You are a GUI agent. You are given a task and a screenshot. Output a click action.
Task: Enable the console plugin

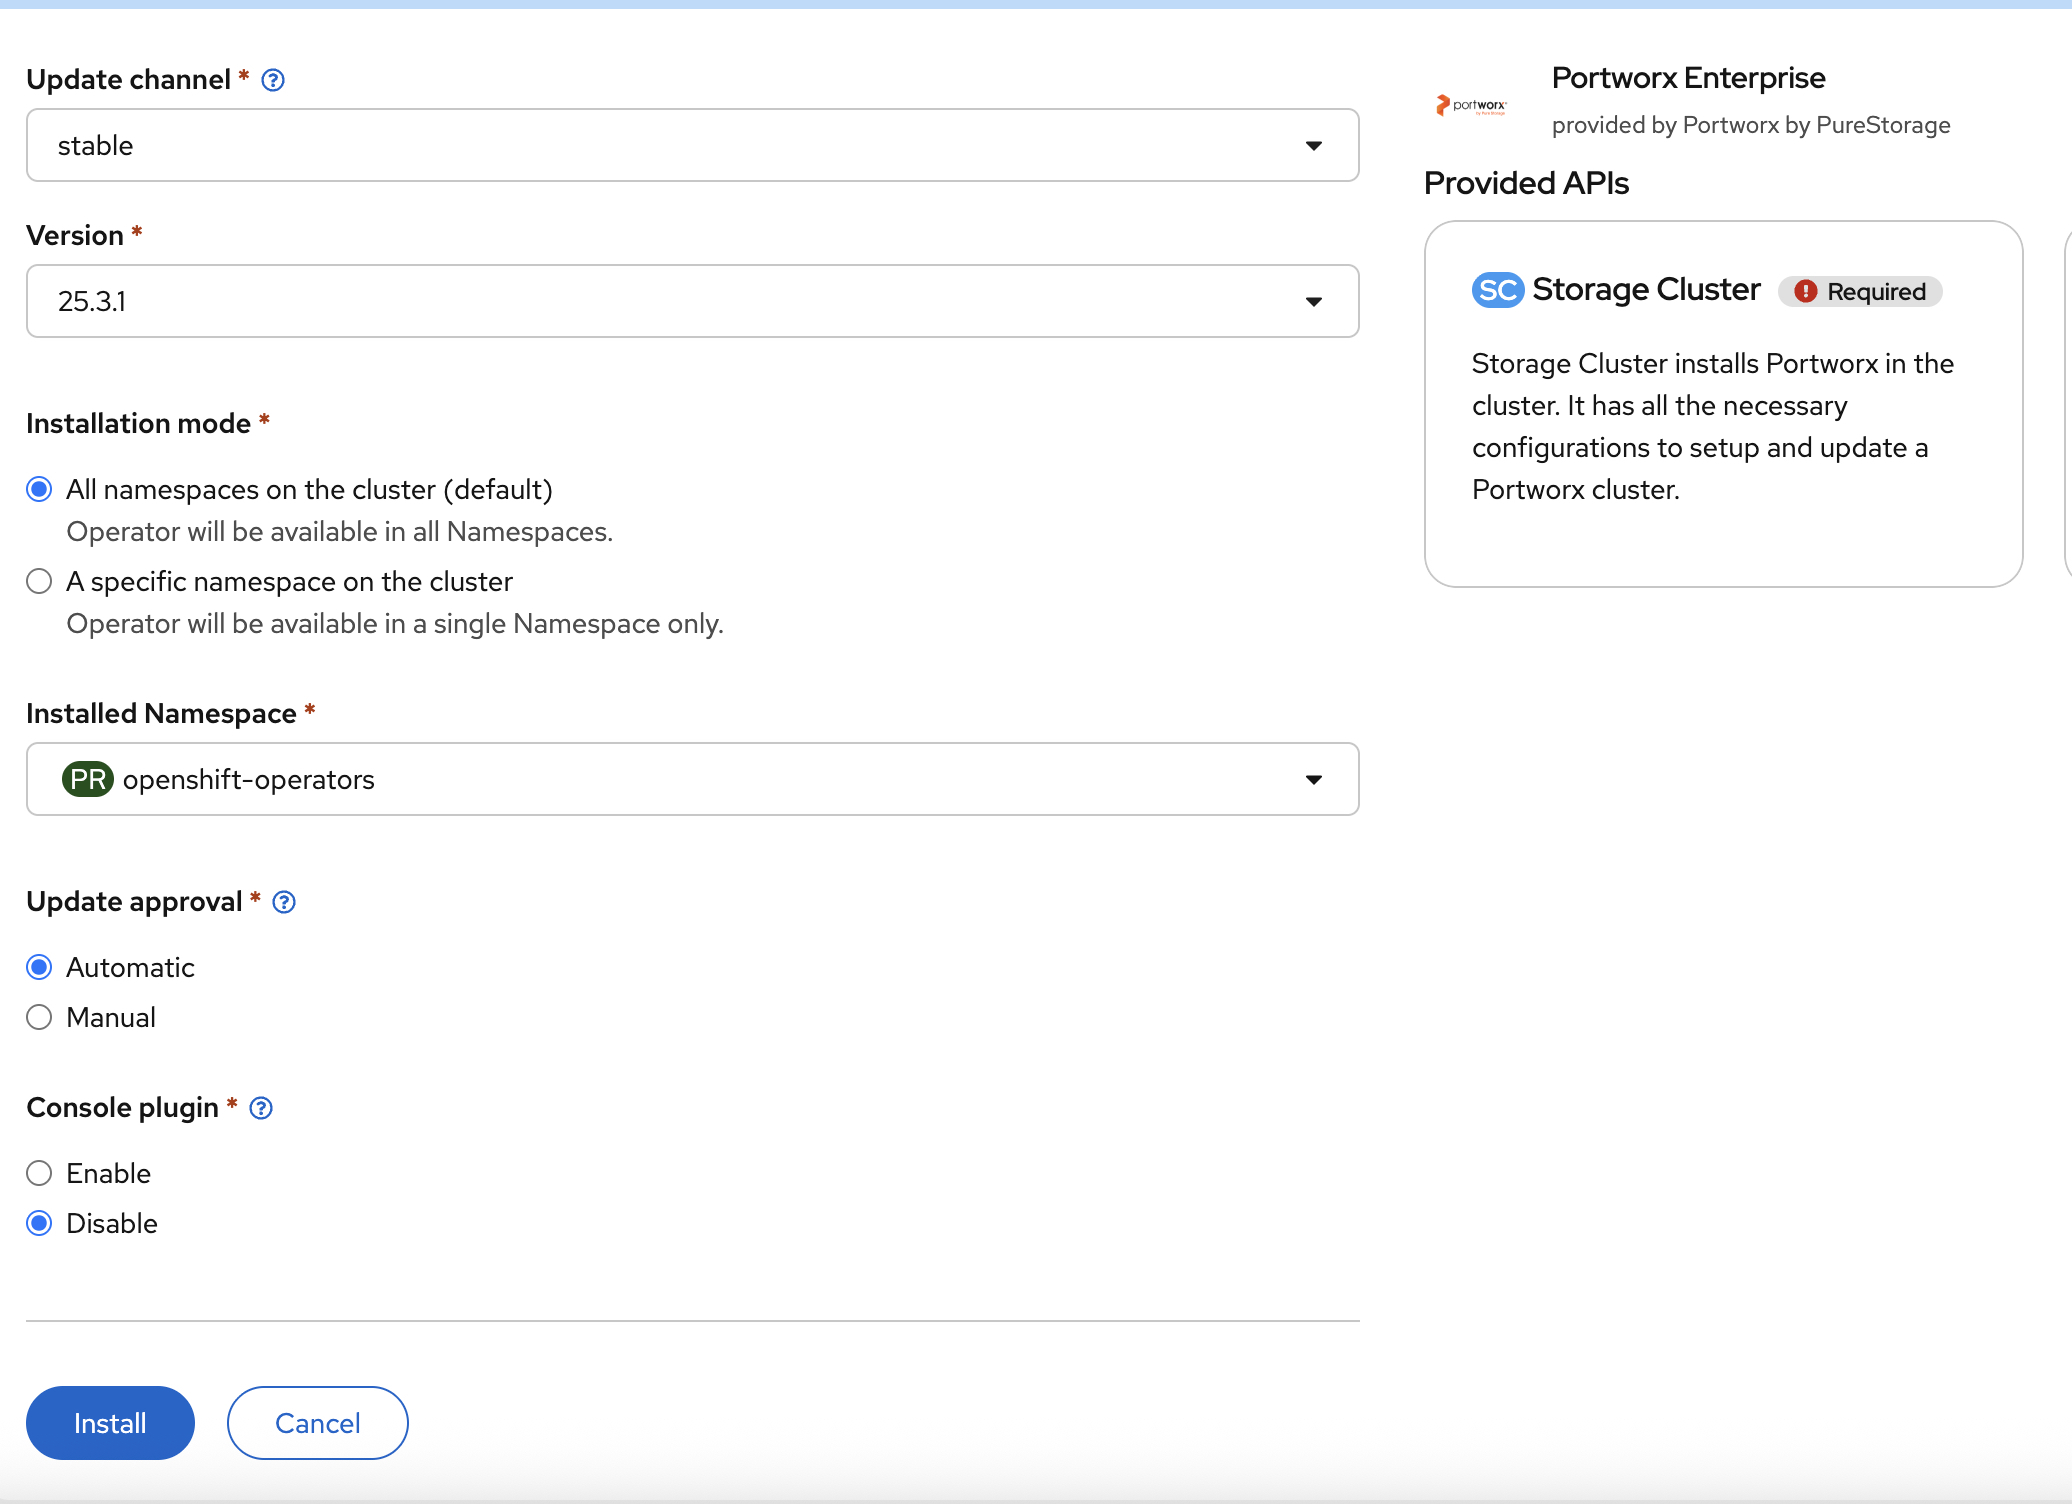pos(39,1173)
